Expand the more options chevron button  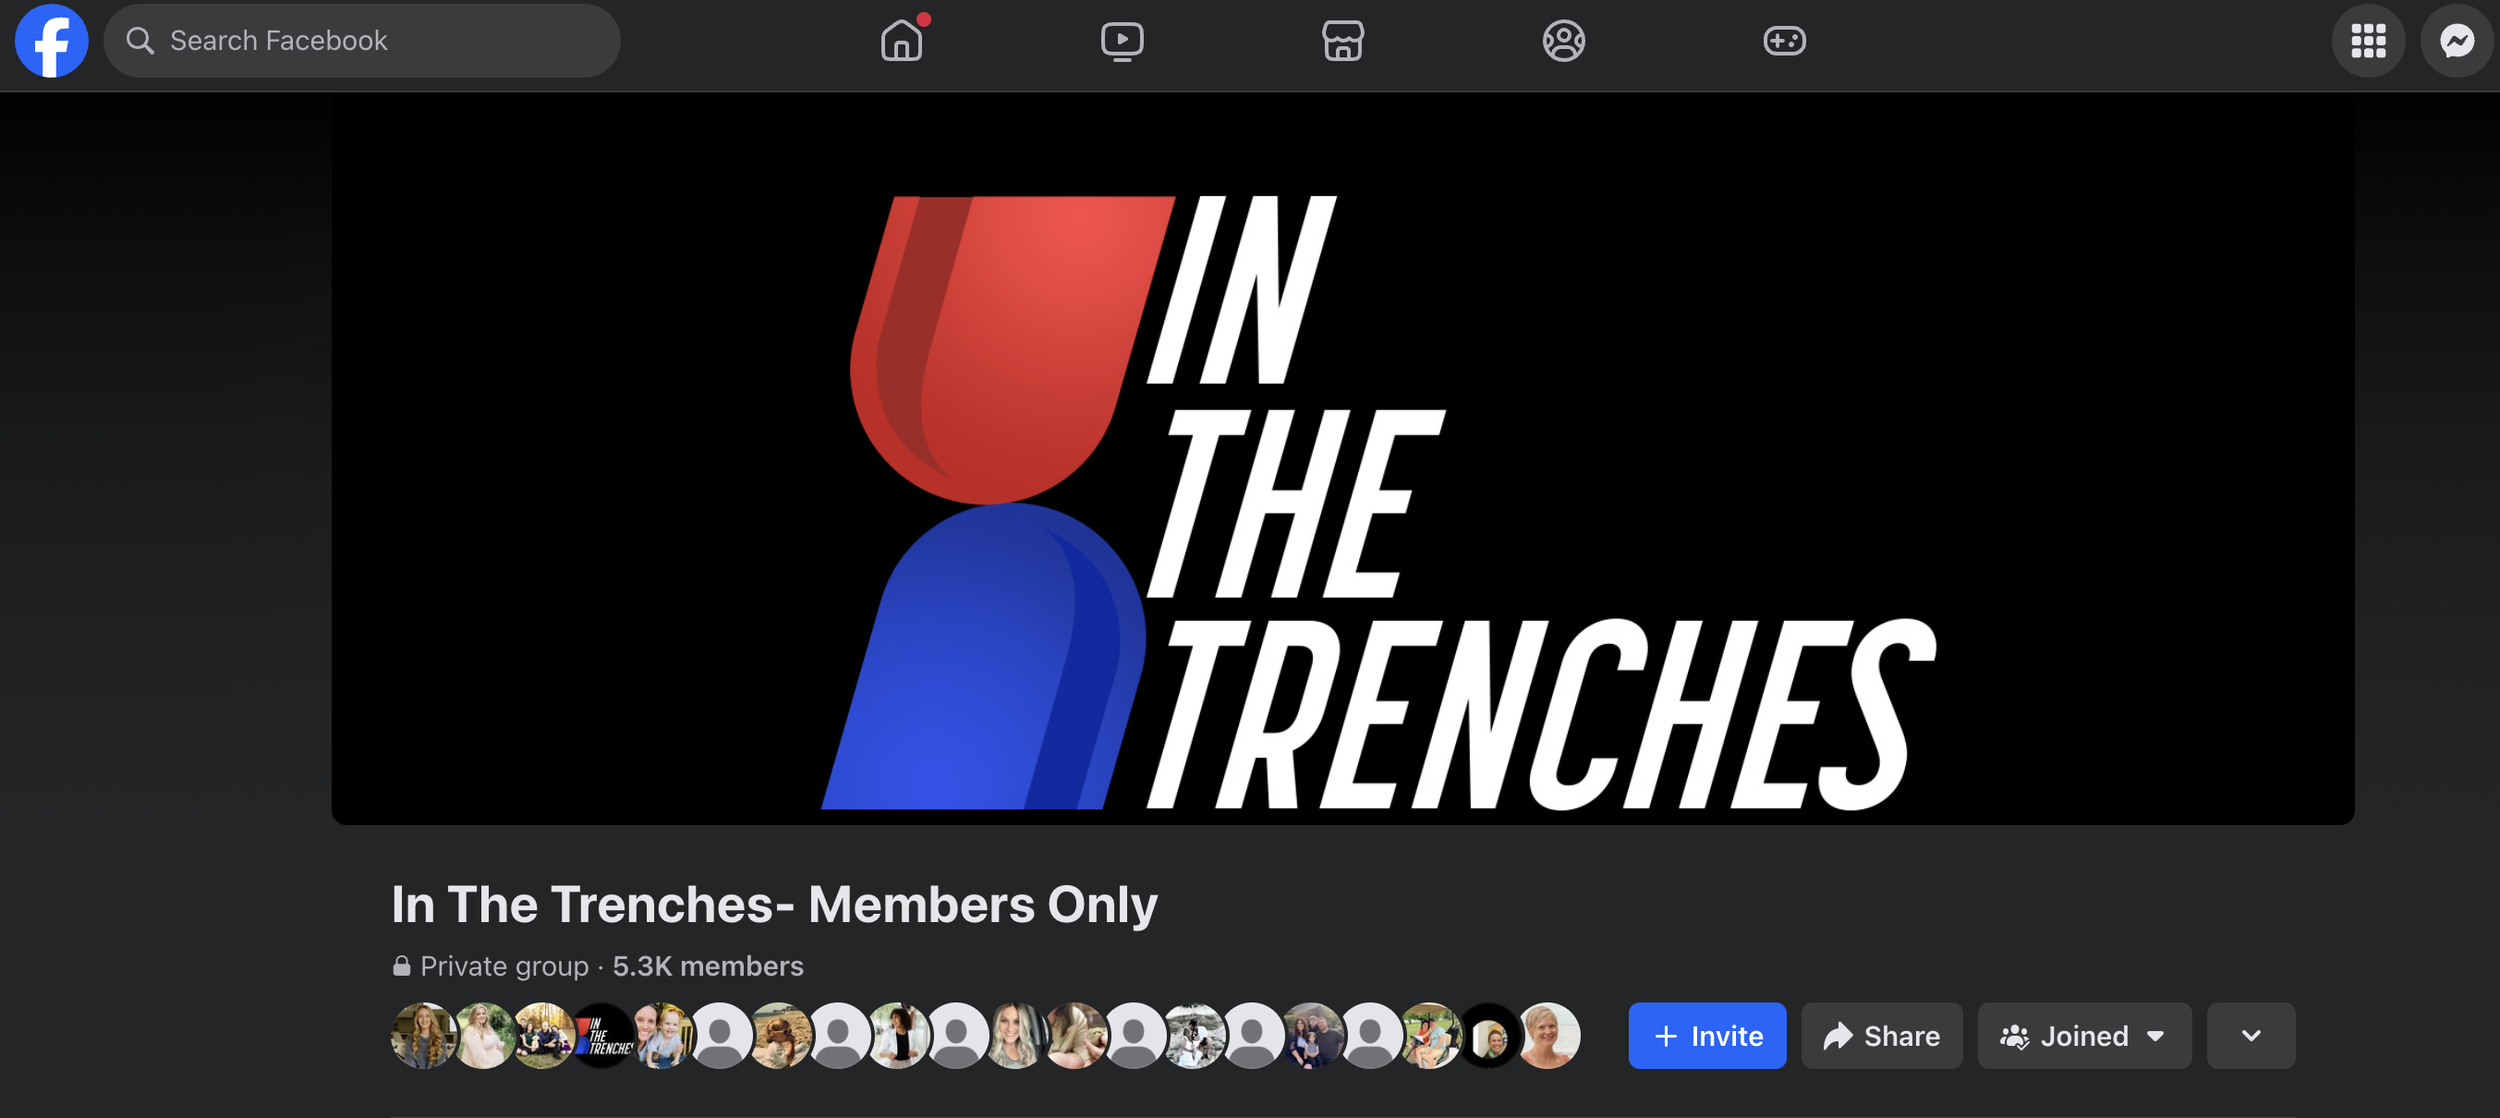click(x=2251, y=1036)
